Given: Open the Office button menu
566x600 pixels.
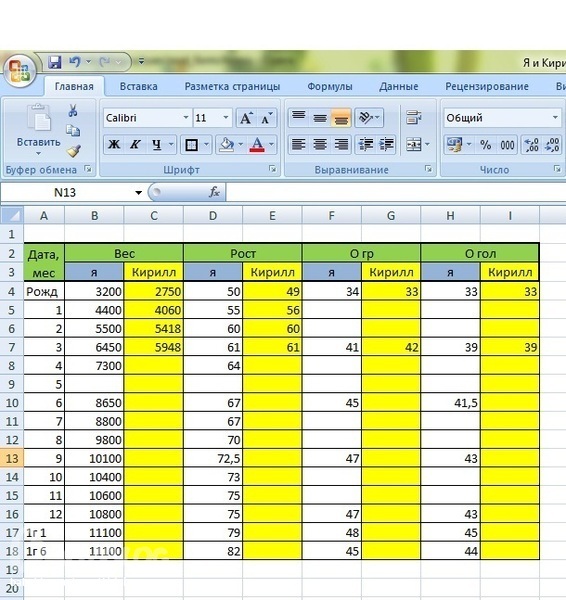Looking at the screenshot, I should 19,71.
